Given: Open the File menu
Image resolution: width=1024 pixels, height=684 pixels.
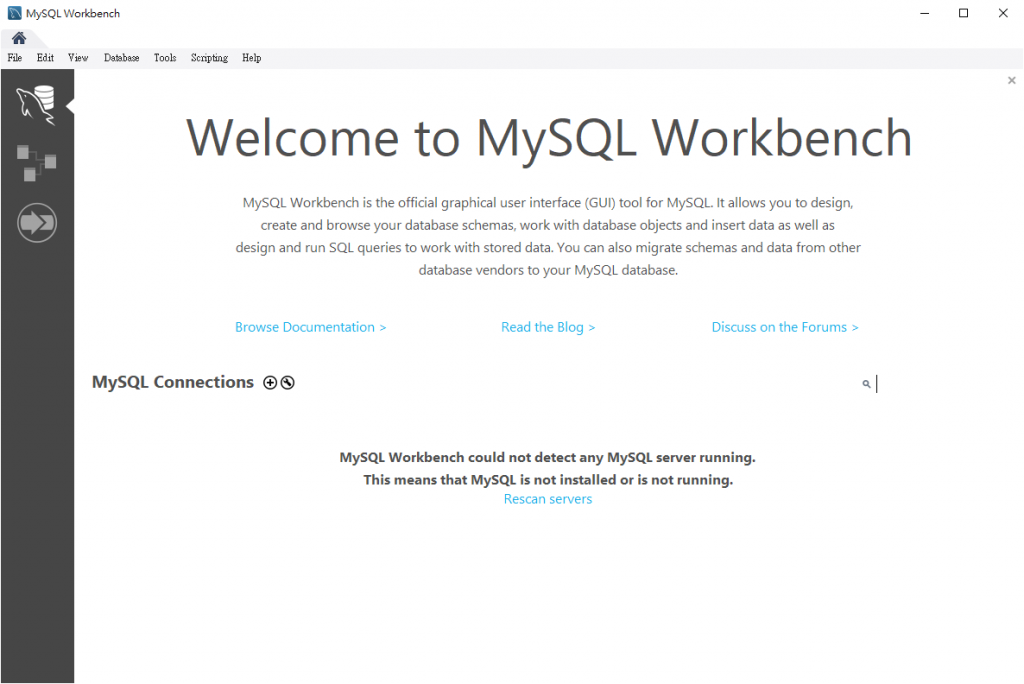Looking at the screenshot, I should [15, 58].
